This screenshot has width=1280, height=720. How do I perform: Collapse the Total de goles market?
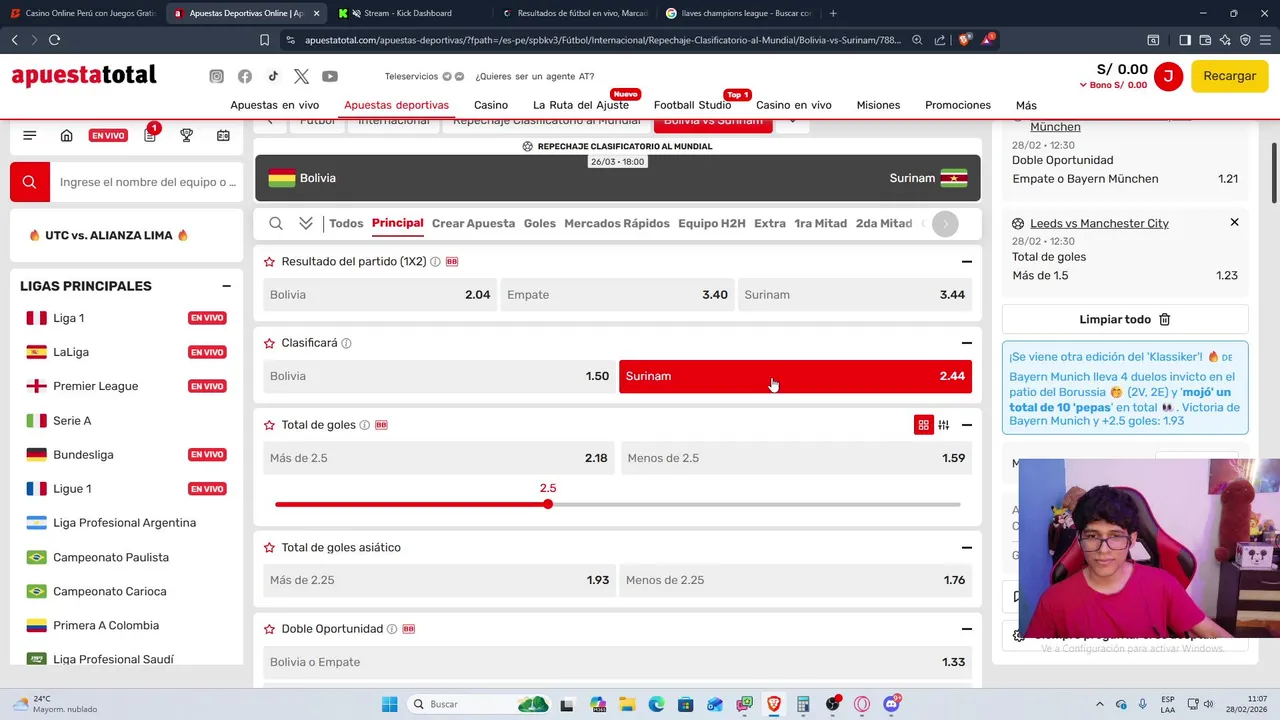tap(966, 425)
